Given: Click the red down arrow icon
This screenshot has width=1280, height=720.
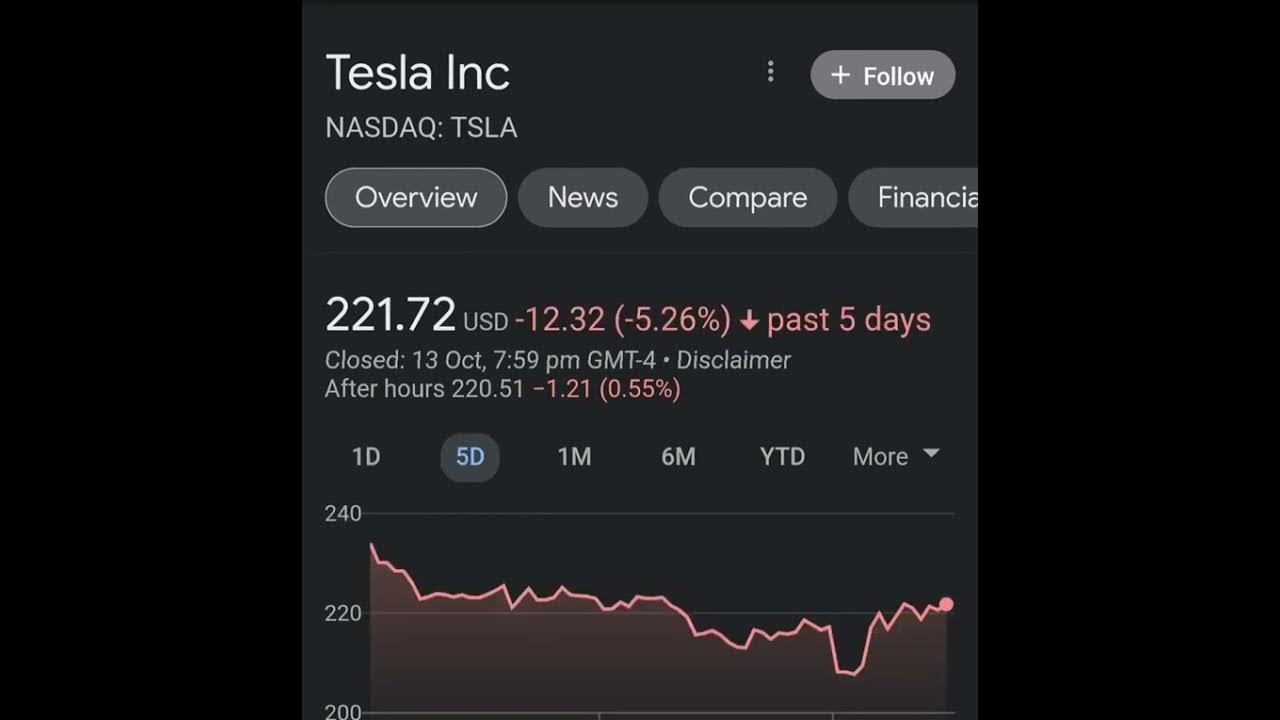Looking at the screenshot, I should point(749,321).
